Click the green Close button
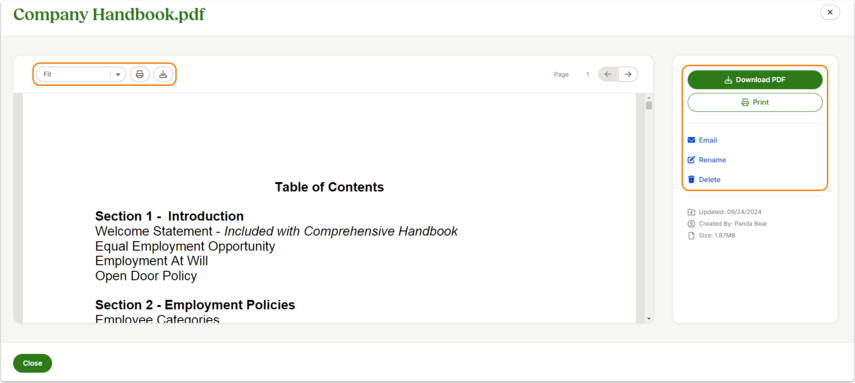Screen dimensions: 855x383 pos(32,363)
